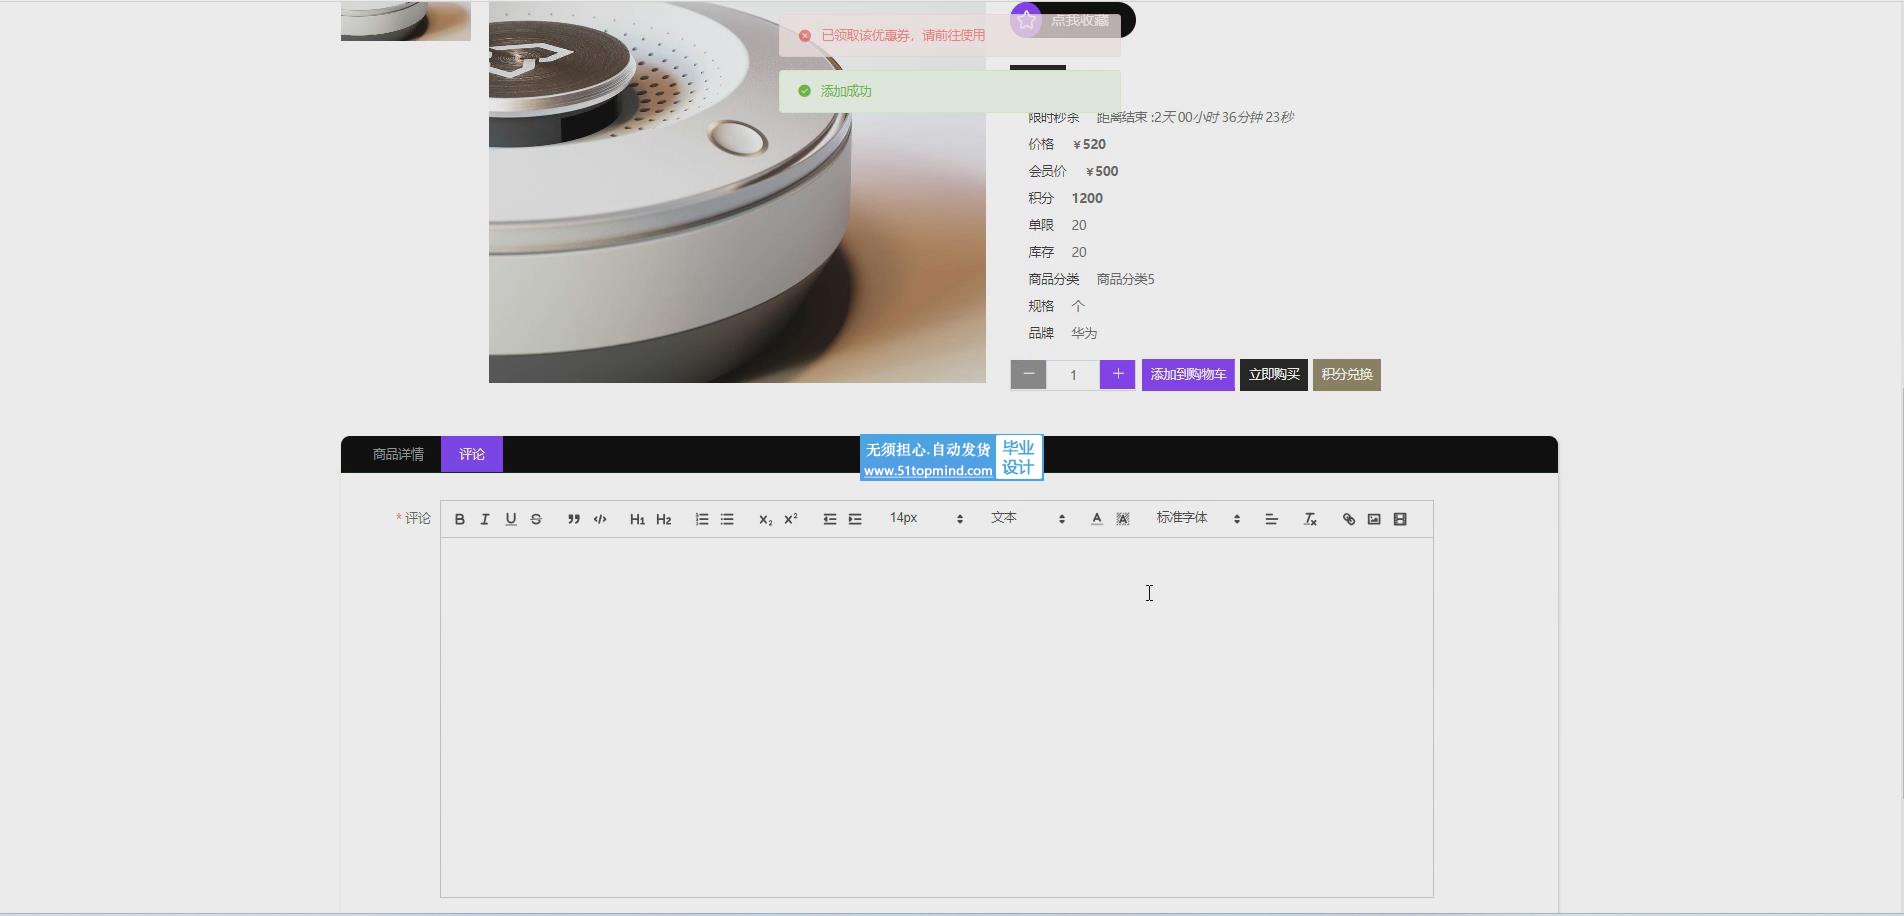This screenshot has height=916, width=1904.
Task: Toggle italic formatting in comment editor
Action: (x=485, y=519)
